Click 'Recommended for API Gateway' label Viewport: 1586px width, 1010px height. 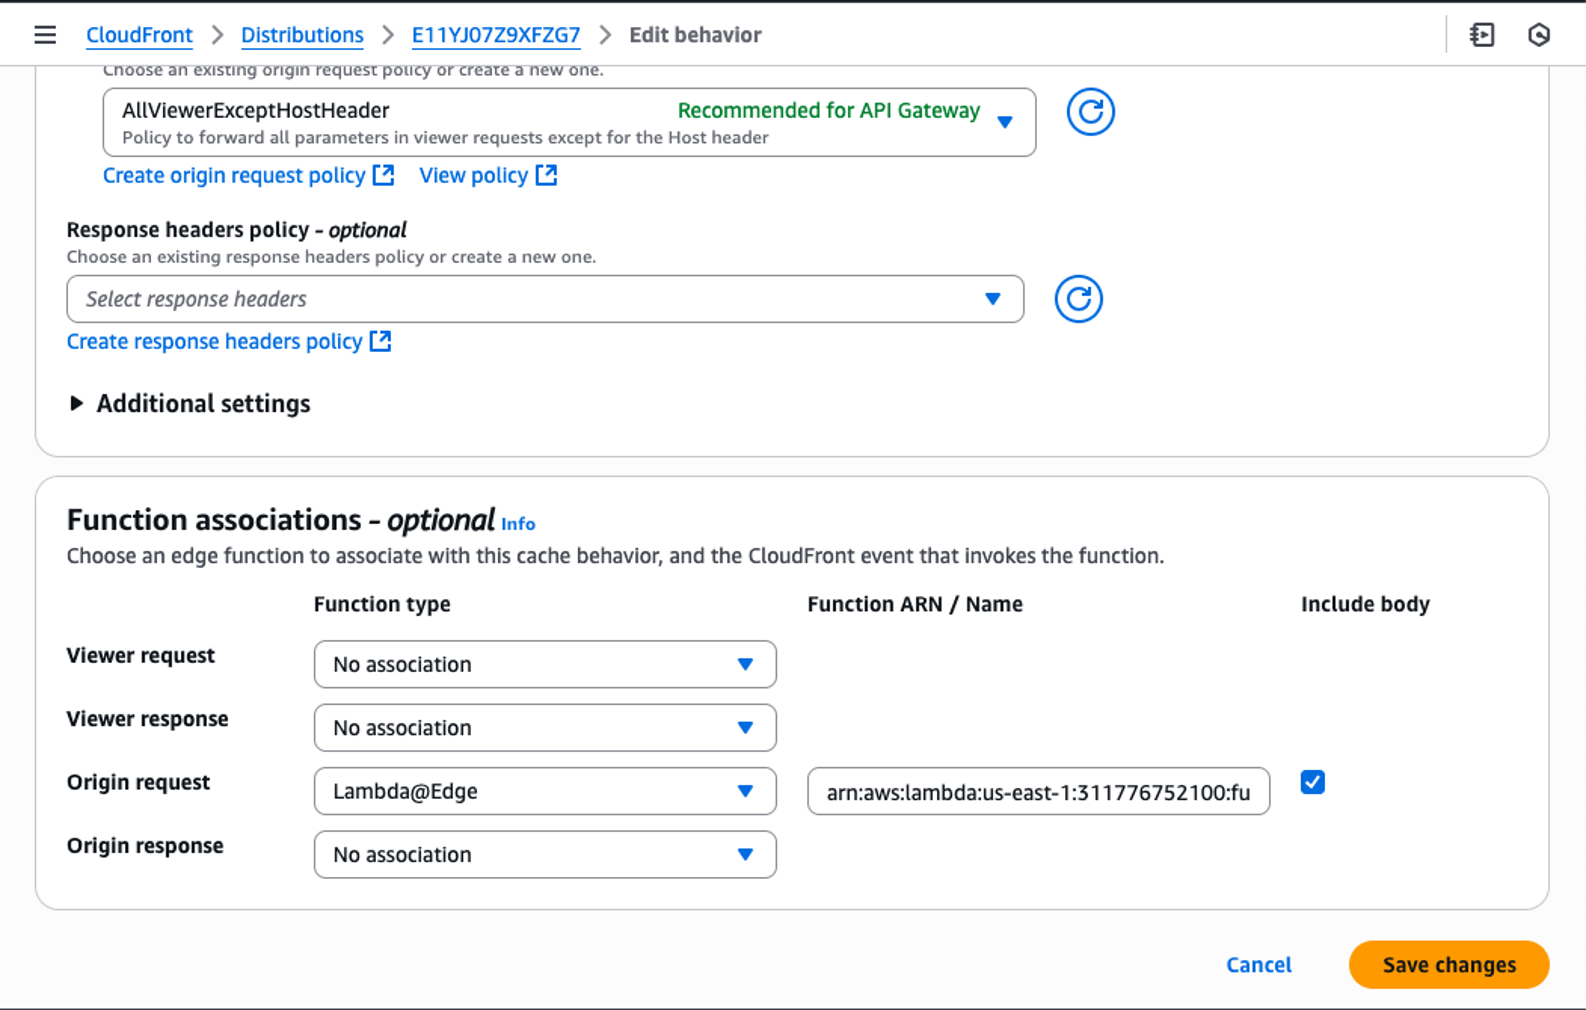829,110
